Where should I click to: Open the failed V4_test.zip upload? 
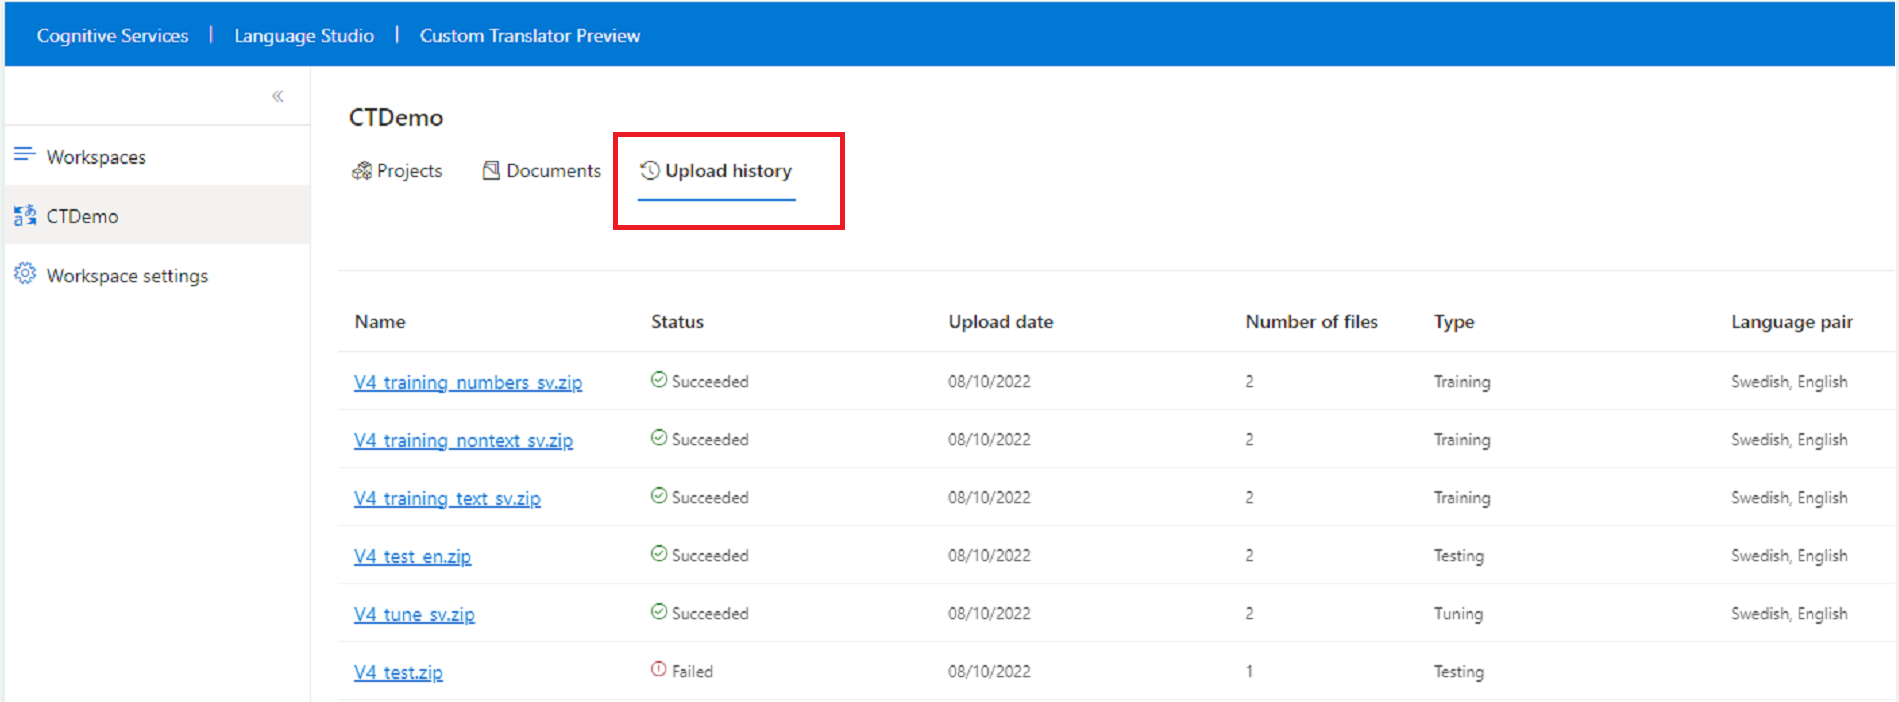398,672
